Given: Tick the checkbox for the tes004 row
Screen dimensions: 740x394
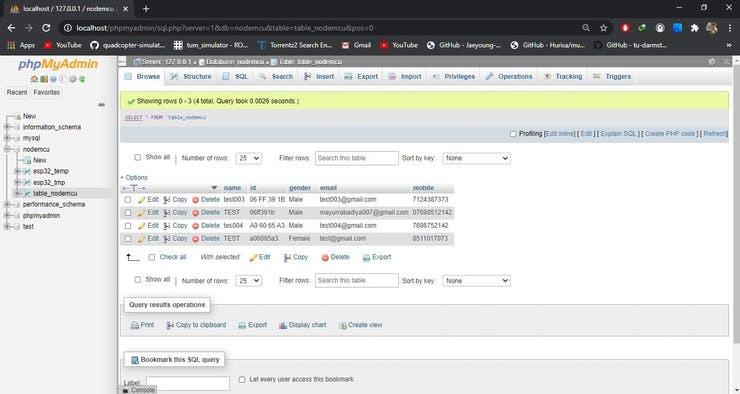Looking at the screenshot, I should tap(128, 226).
